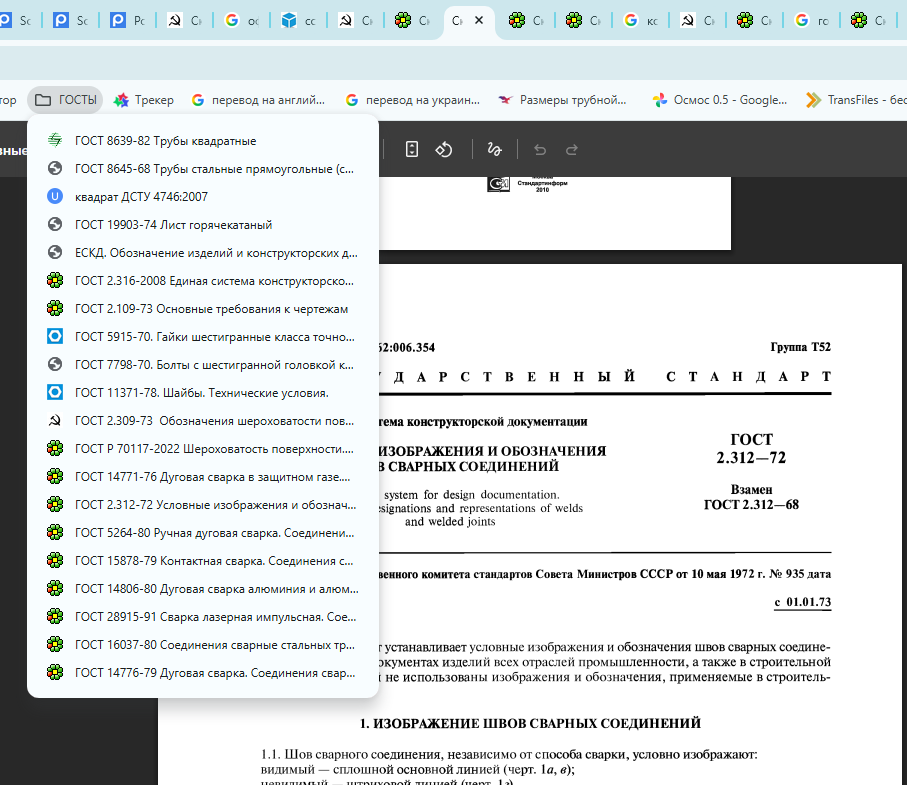Switch to the tab with blue cube icon
This screenshot has height=785, width=907.
click(x=298, y=21)
